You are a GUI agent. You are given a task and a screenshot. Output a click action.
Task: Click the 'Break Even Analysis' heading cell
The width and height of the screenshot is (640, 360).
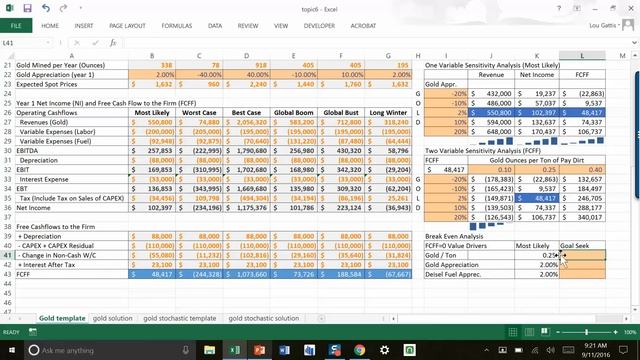[x=454, y=236]
